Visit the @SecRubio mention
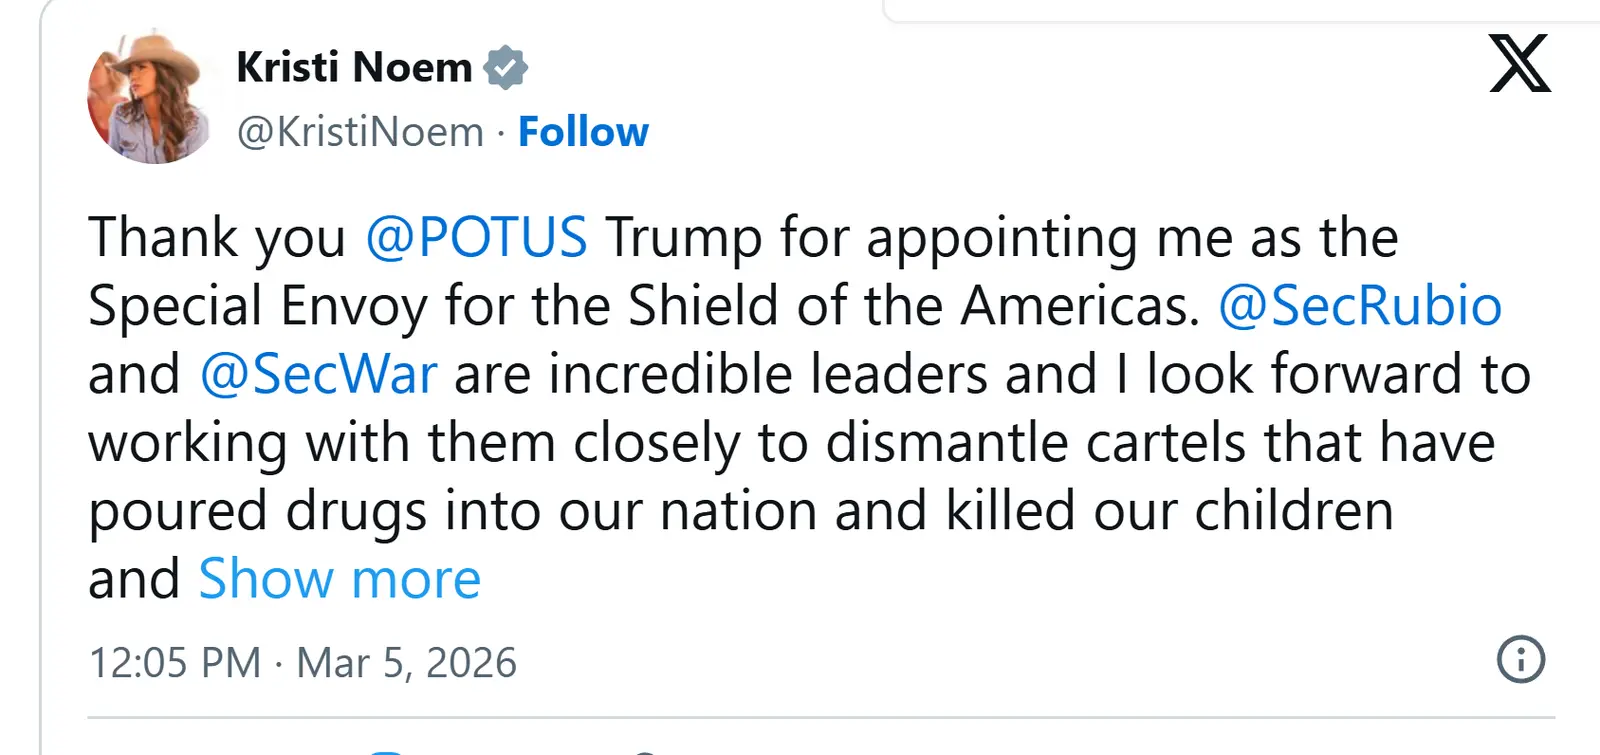1600x755 pixels. tap(1359, 306)
